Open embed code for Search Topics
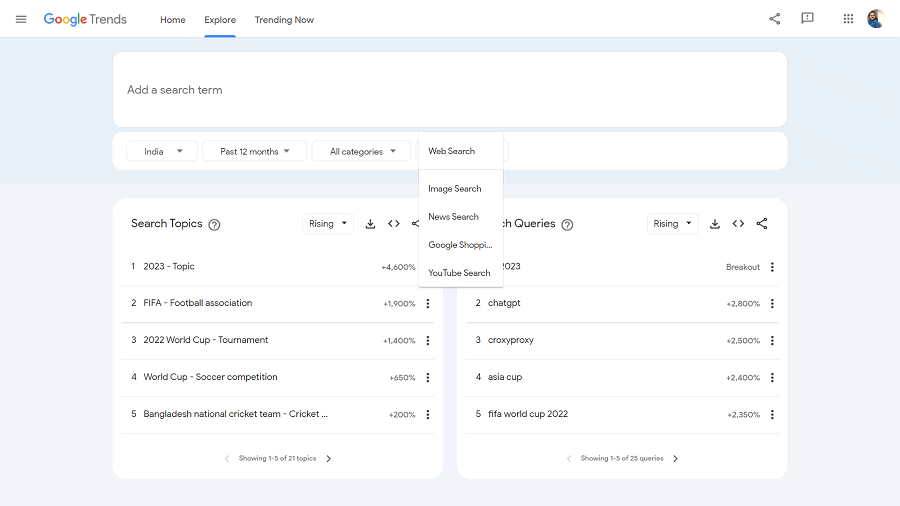900x506 pixels. (394, 224)
